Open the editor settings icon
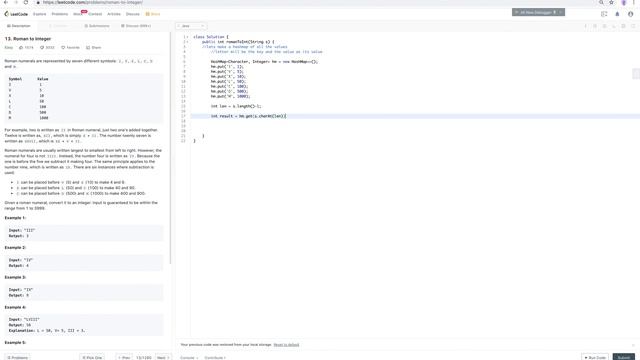Viewport: 640px width, 360px height. [623, 26]
